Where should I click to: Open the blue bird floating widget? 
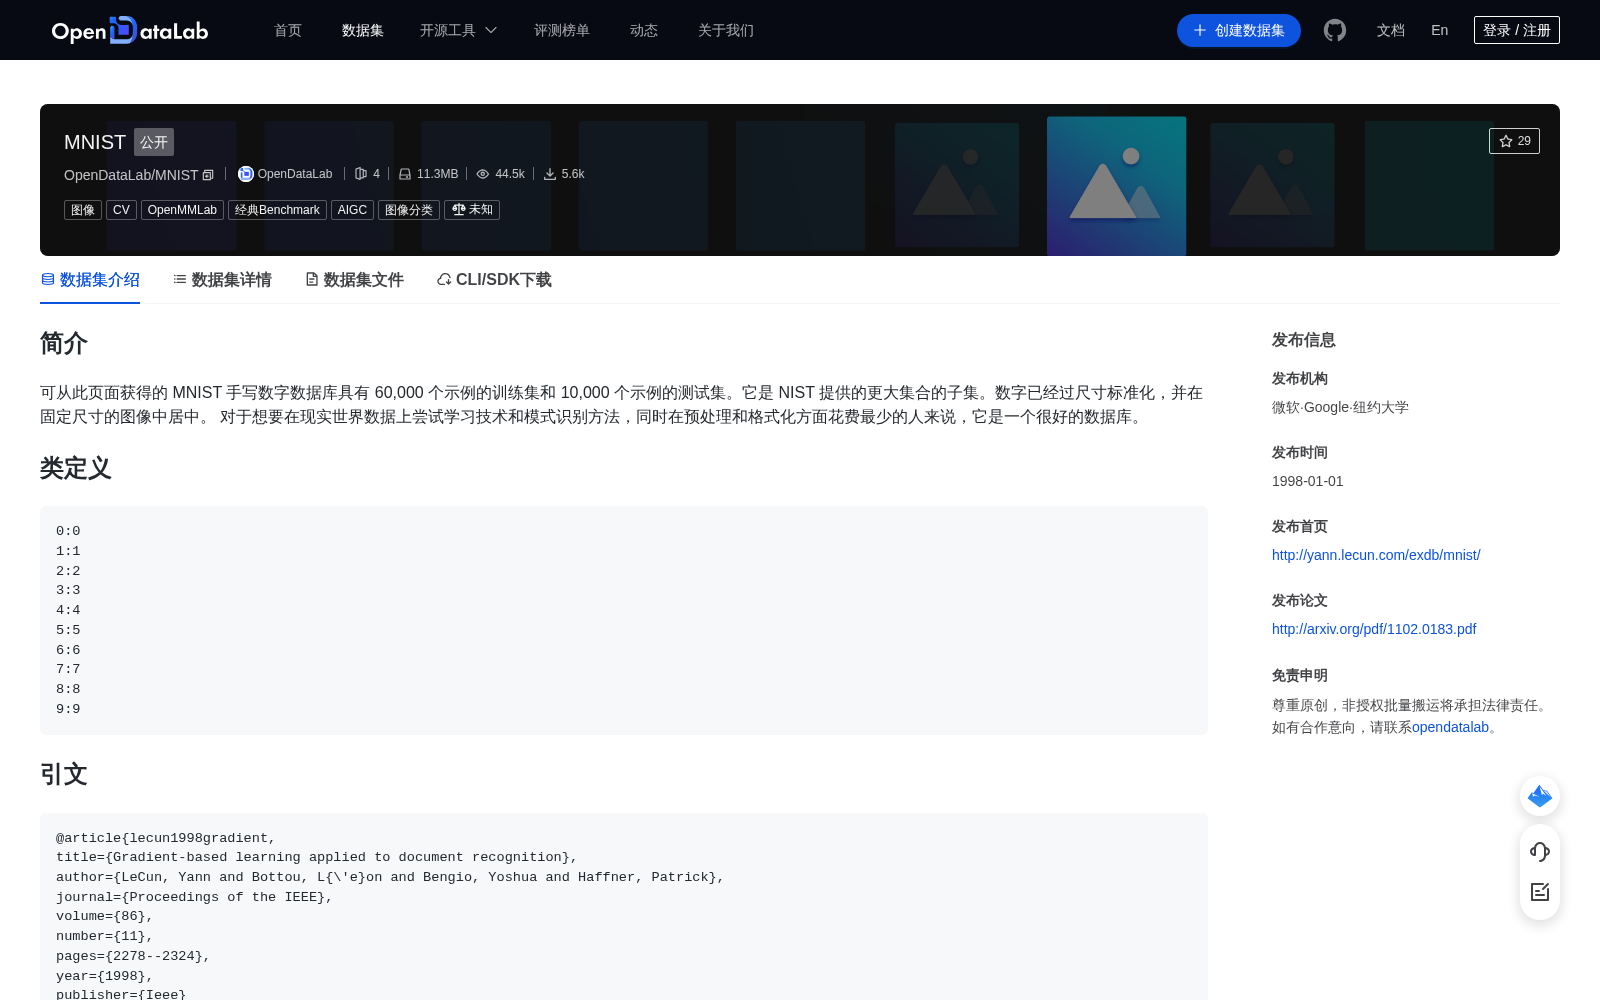(x=1540, y=796)
